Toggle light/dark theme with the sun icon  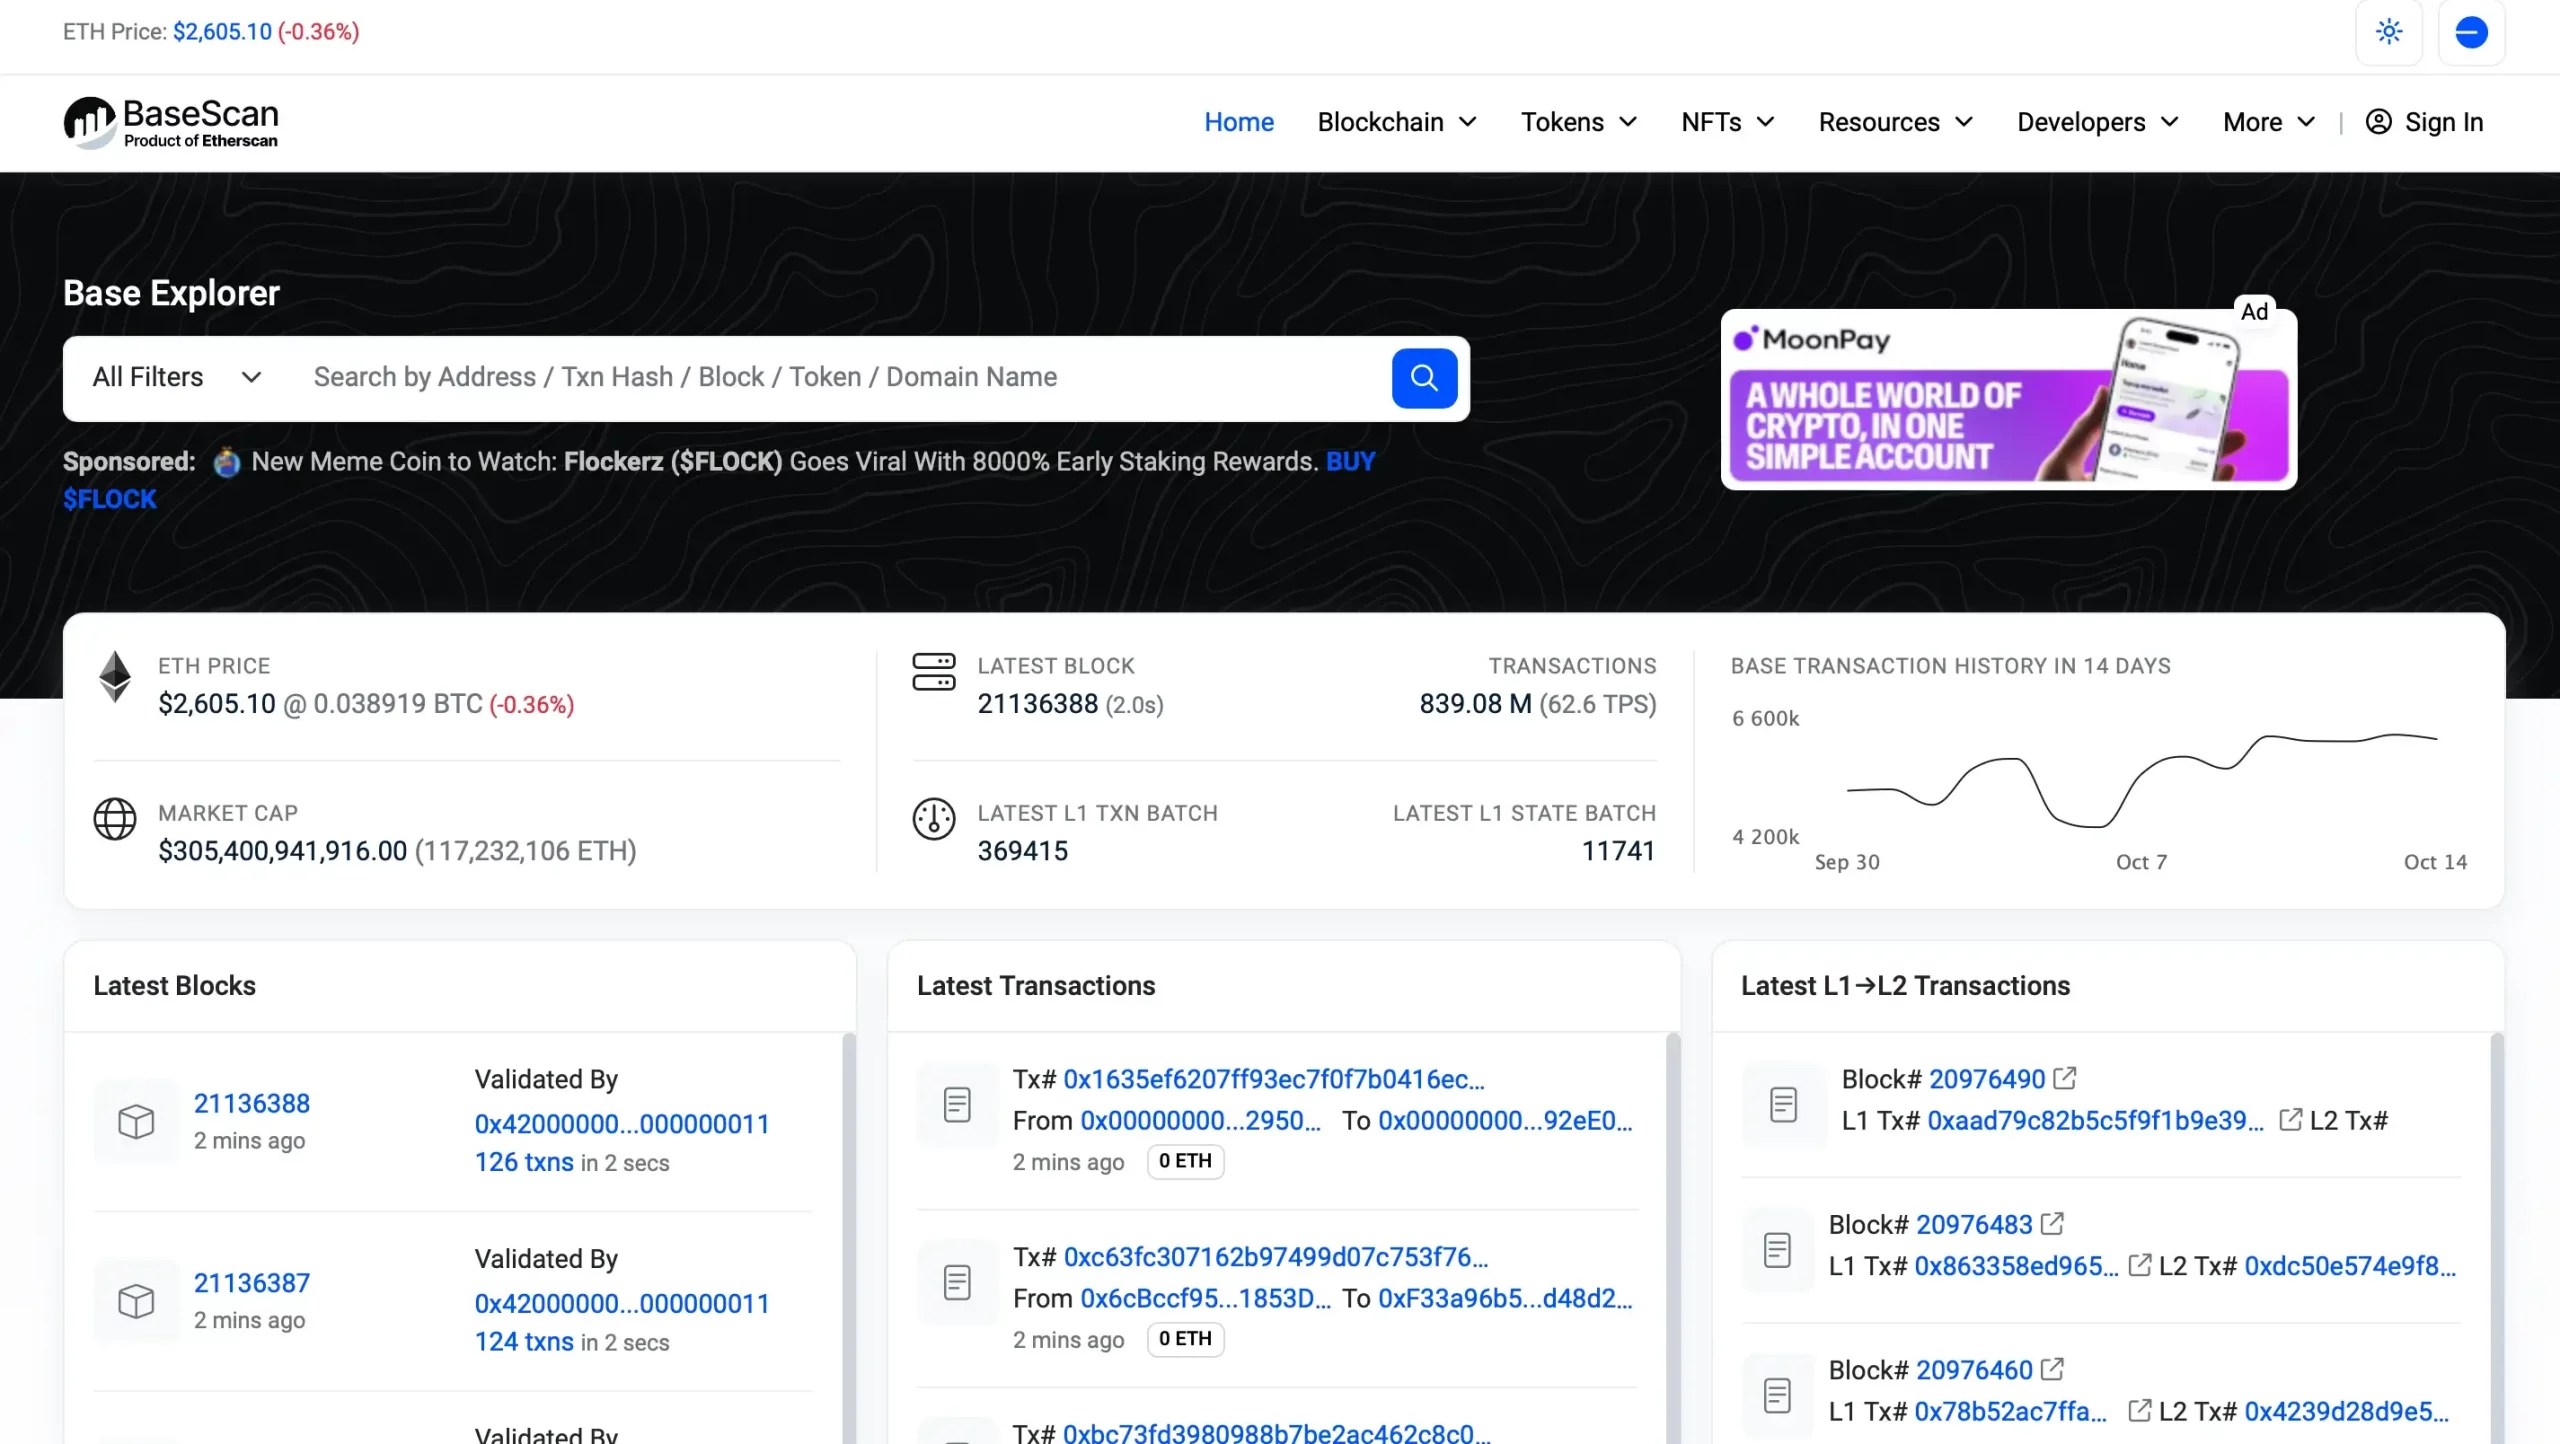[2388, 32]
